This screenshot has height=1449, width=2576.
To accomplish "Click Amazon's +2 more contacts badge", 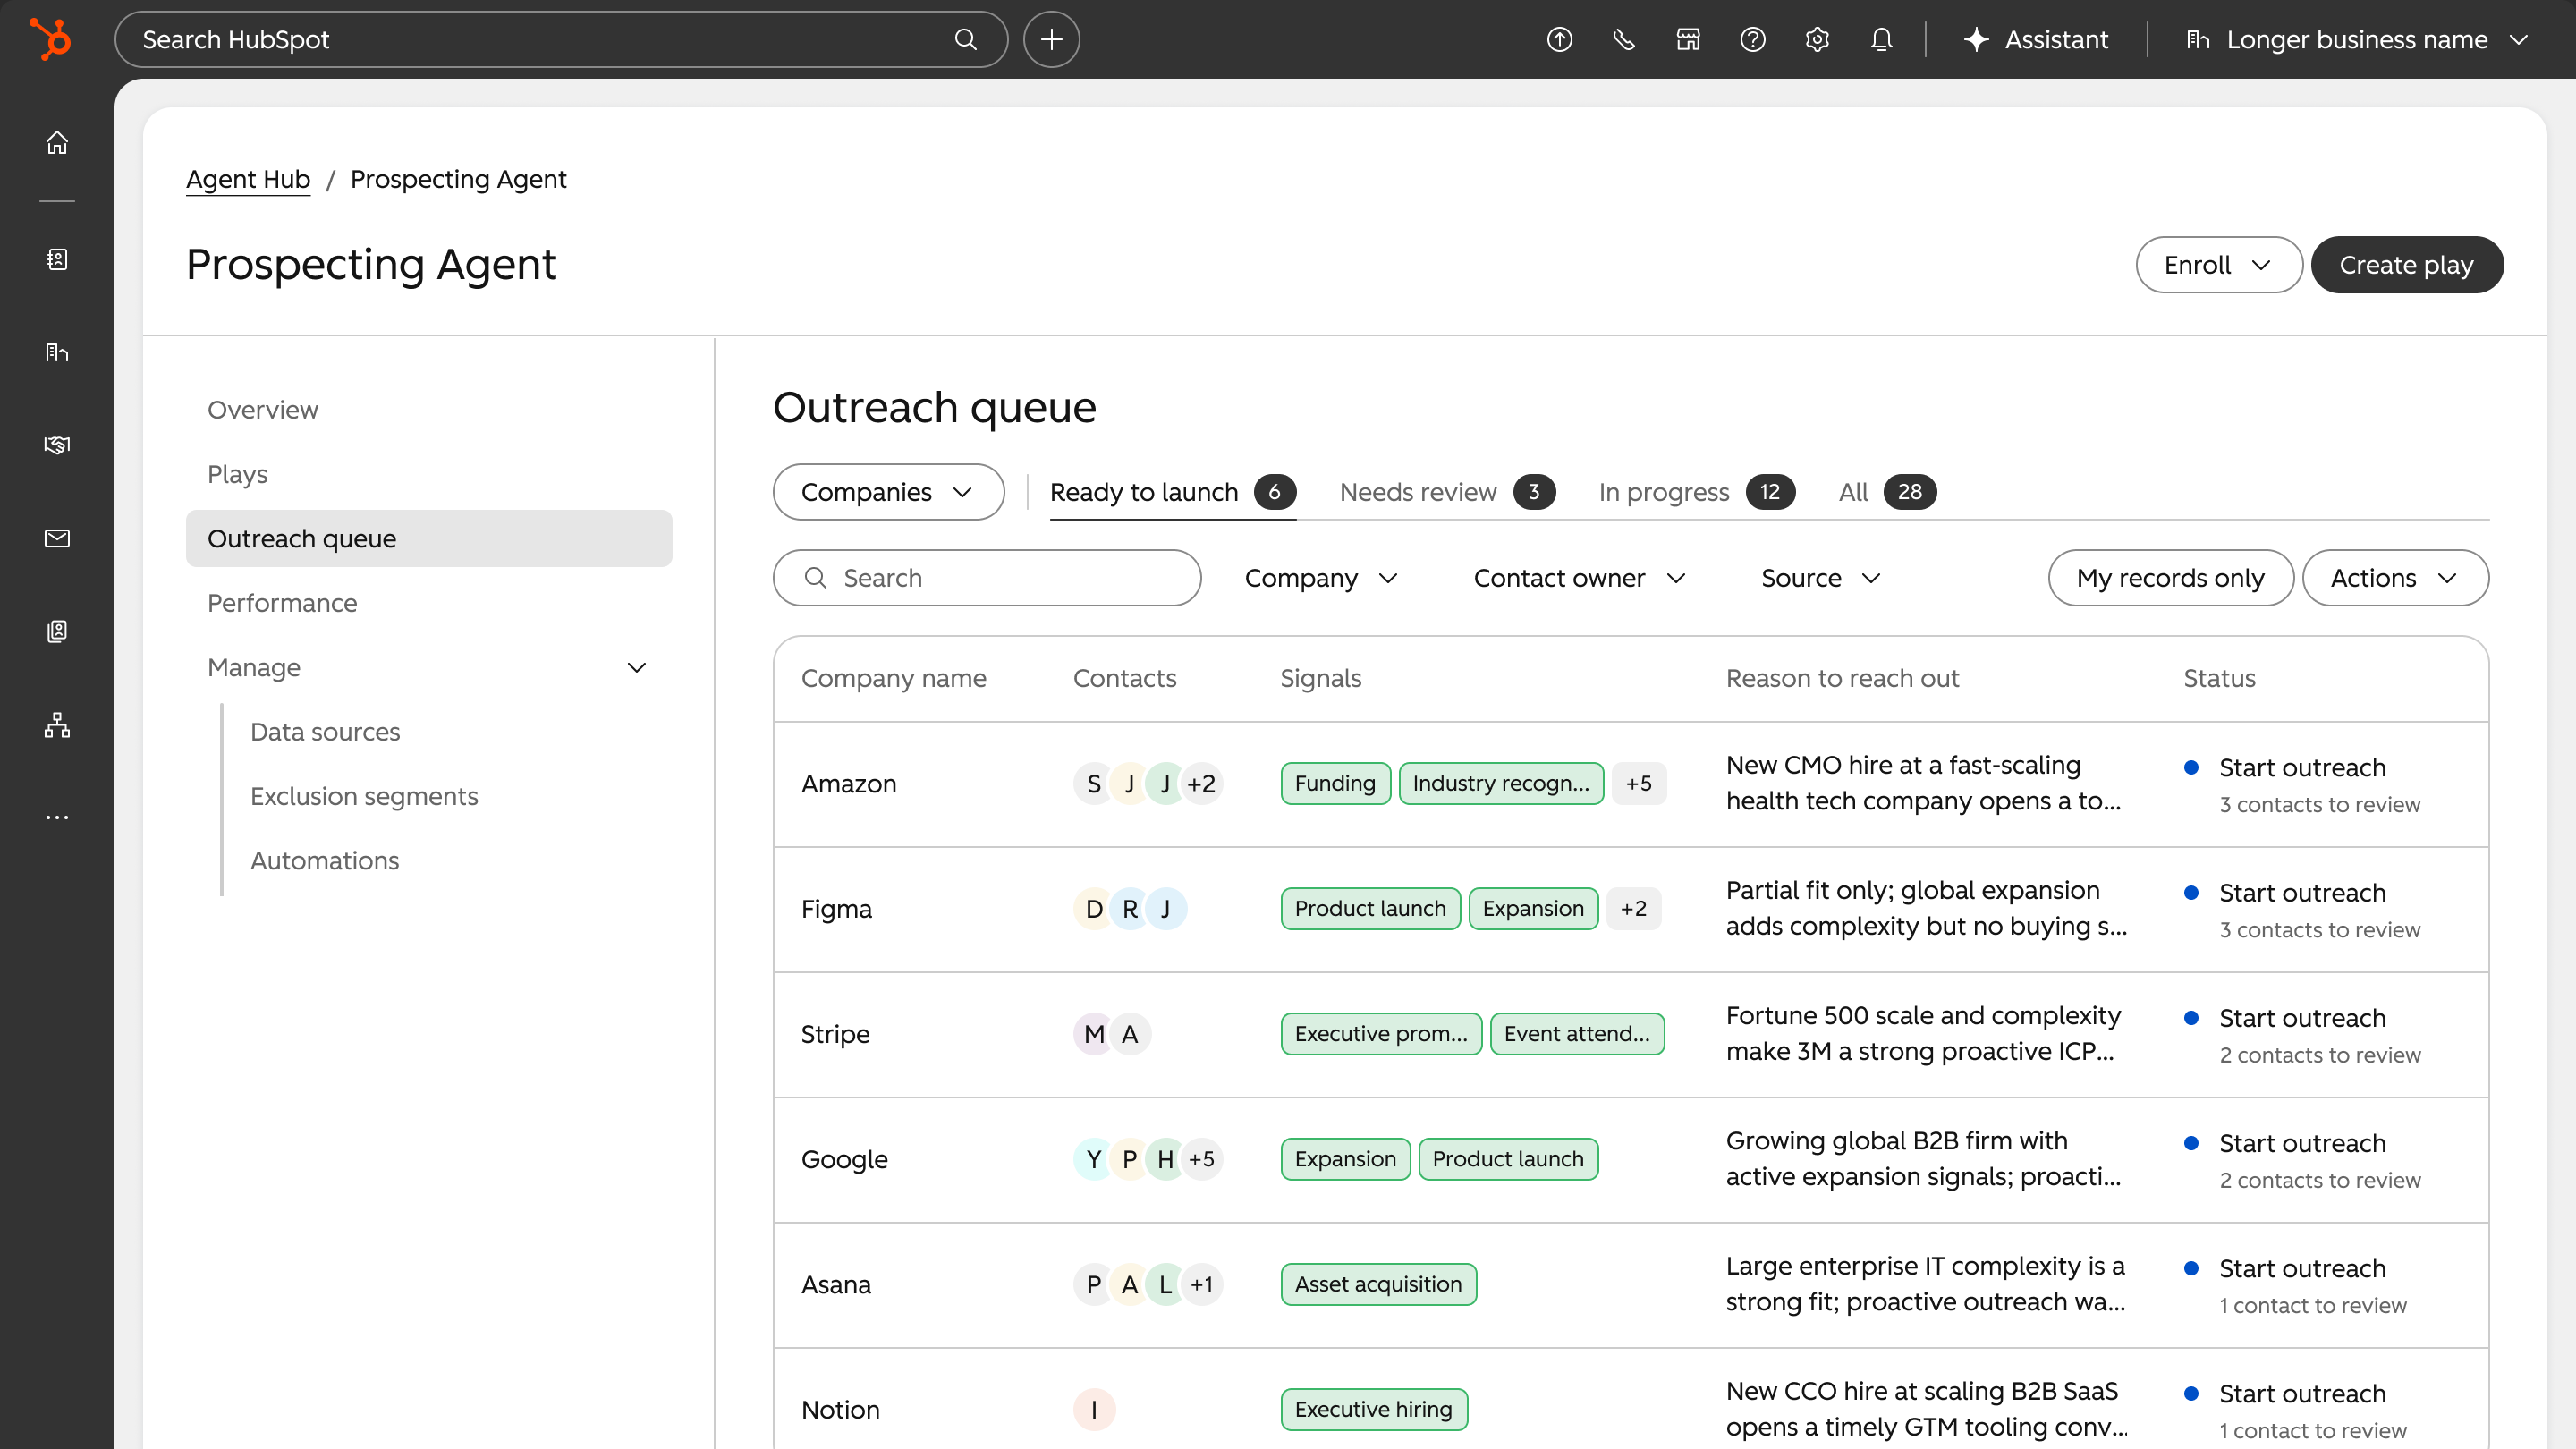I will coord(1201,784).
